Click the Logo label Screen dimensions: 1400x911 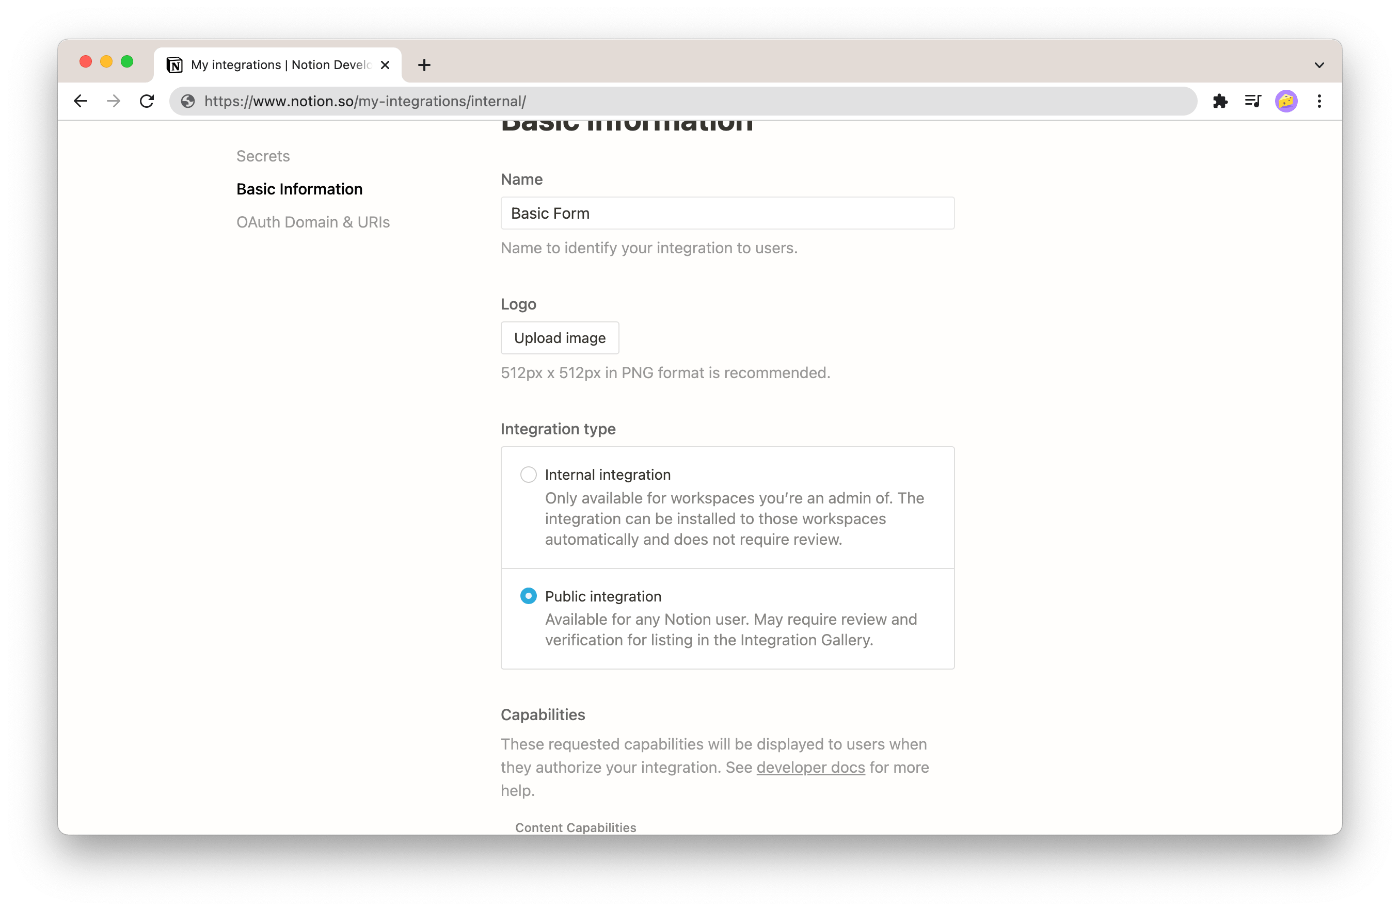519,304
